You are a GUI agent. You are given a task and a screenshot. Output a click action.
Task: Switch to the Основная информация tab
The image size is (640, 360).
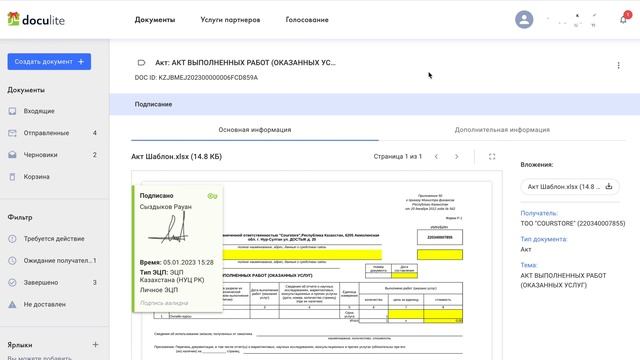[x=255, y=130]
